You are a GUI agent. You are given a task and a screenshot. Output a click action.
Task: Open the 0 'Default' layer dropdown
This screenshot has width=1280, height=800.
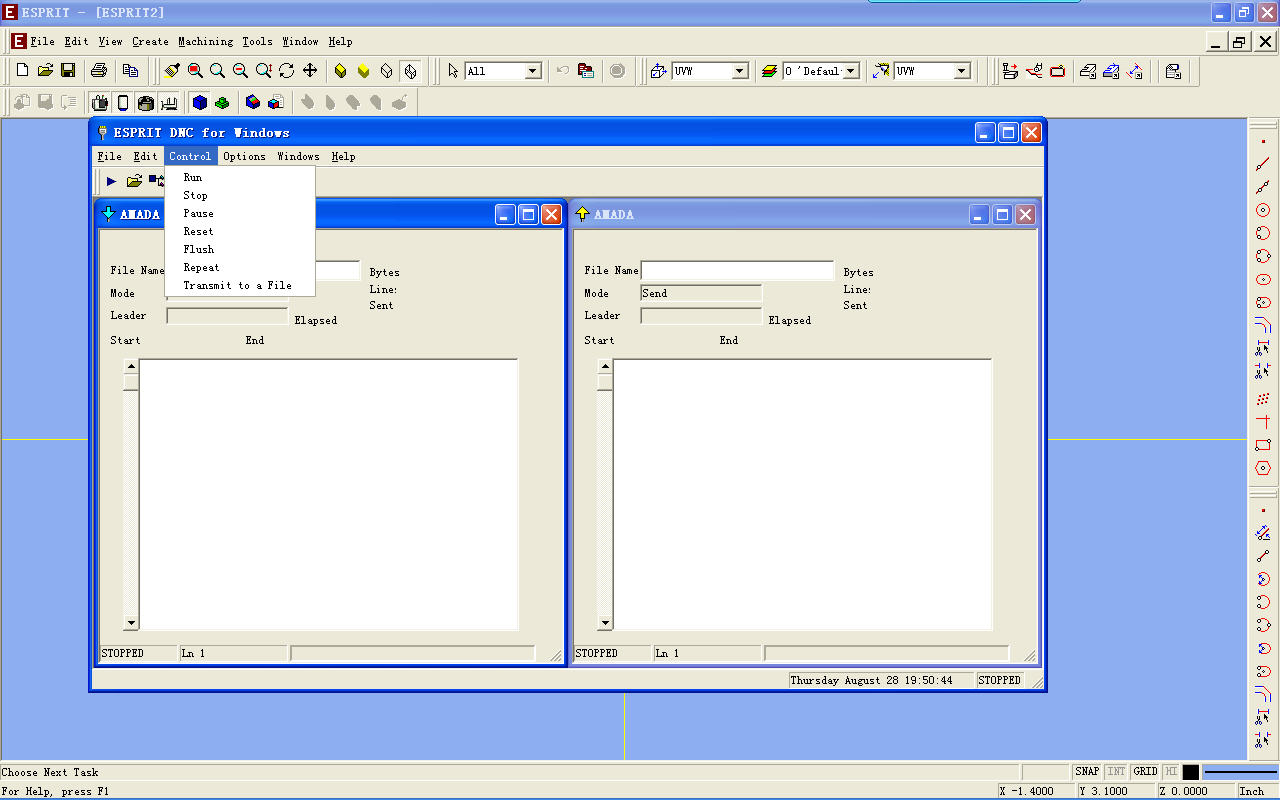tap(851, 71)
